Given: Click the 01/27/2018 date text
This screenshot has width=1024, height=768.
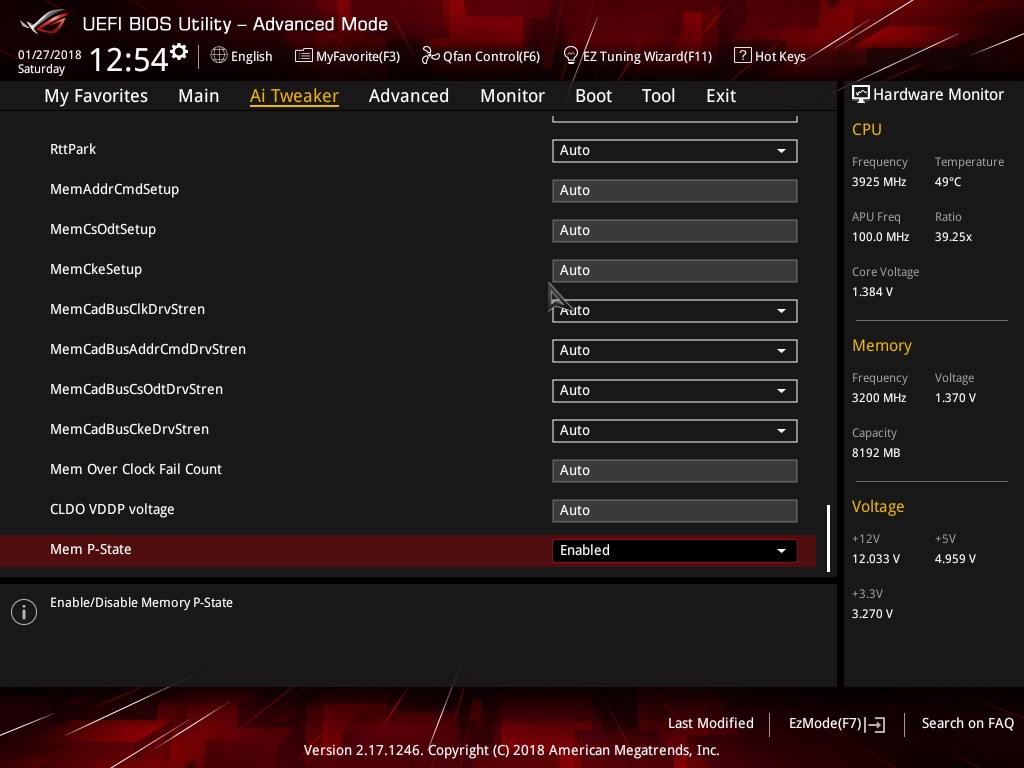Looking at the screenshot, I should (x=50, y=55).
